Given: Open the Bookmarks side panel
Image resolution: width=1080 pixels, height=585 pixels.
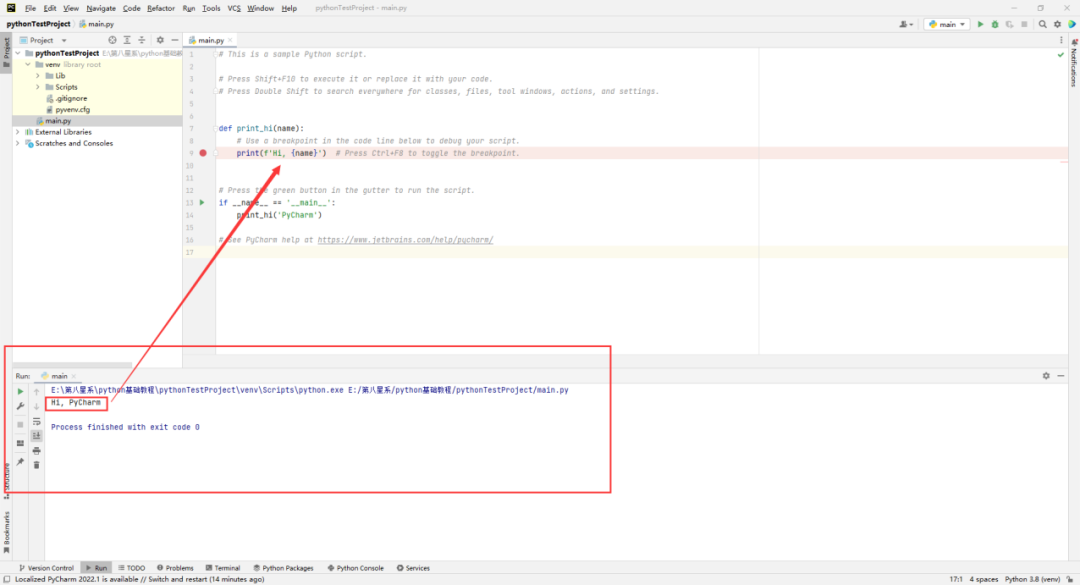Looking at the screenshot, I should [x=6, y=533].
